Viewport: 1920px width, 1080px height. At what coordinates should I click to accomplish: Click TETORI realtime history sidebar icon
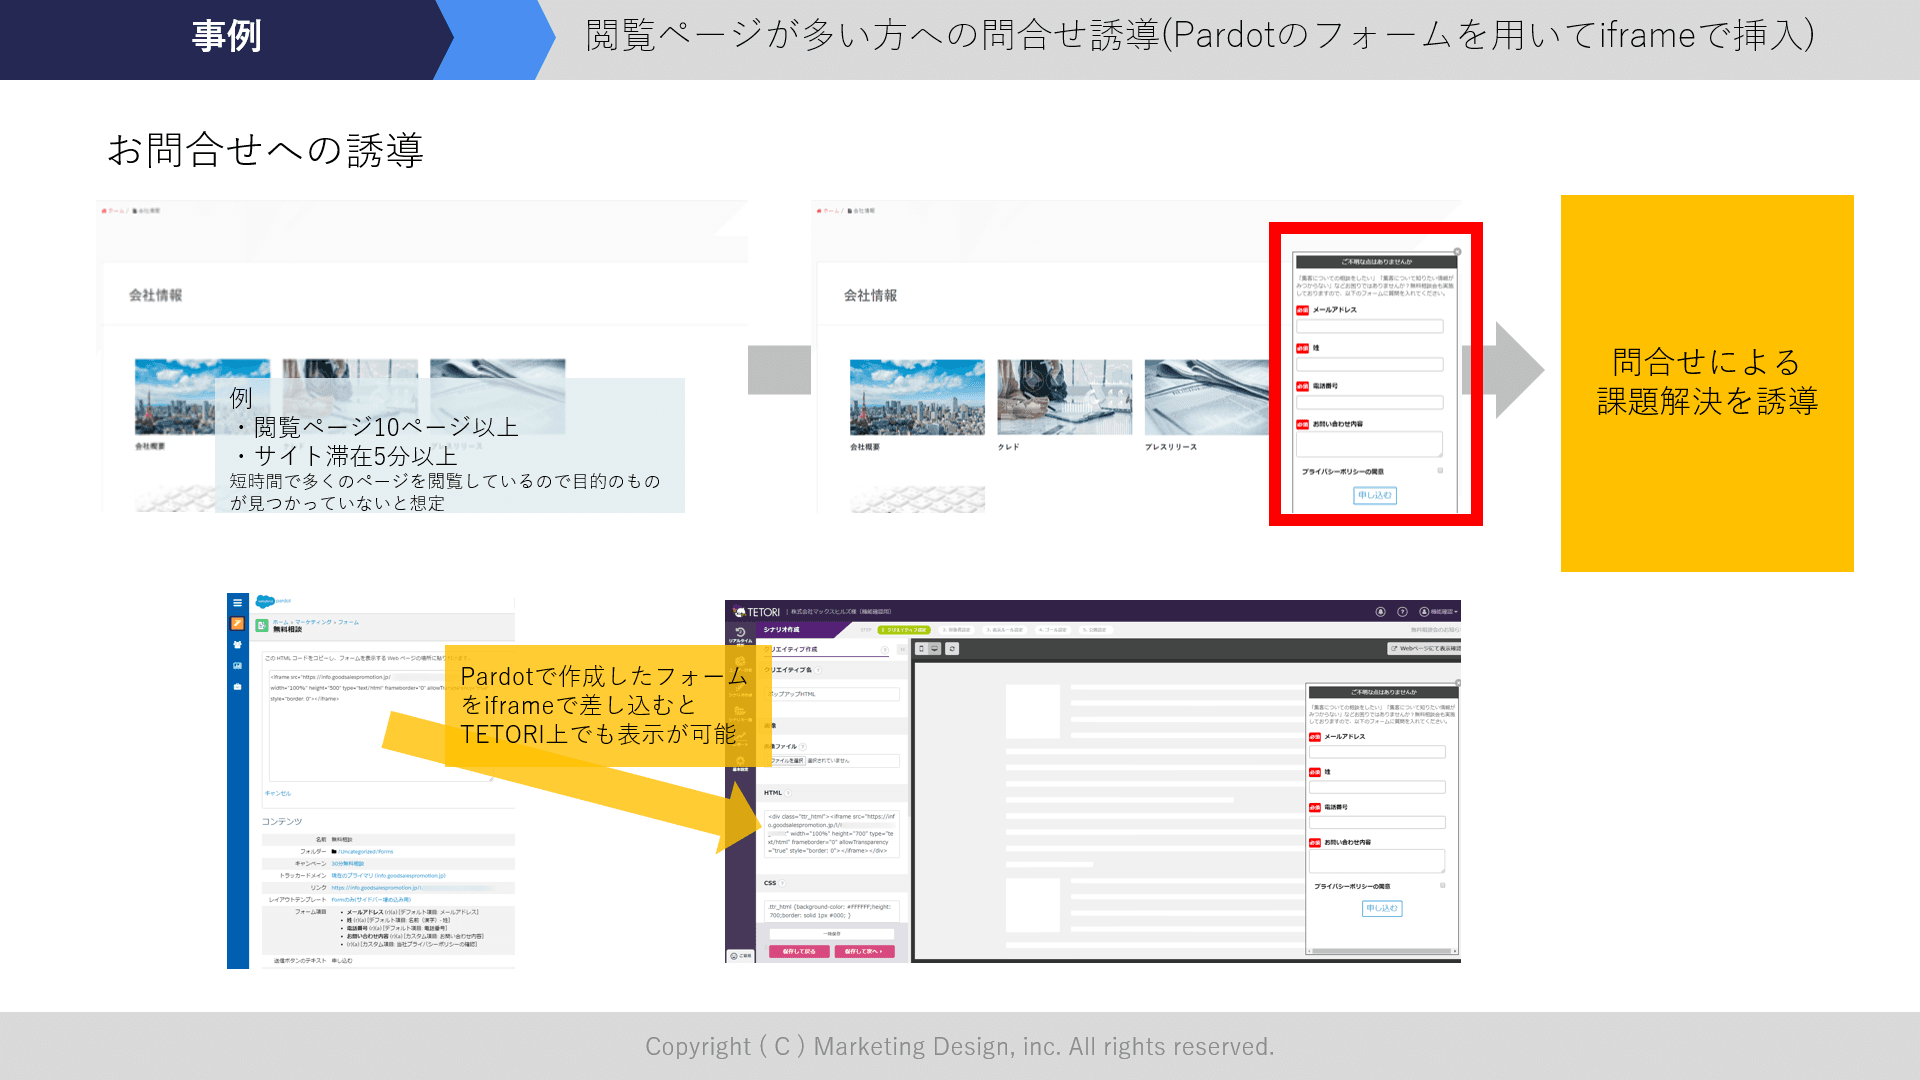[740, 634]
